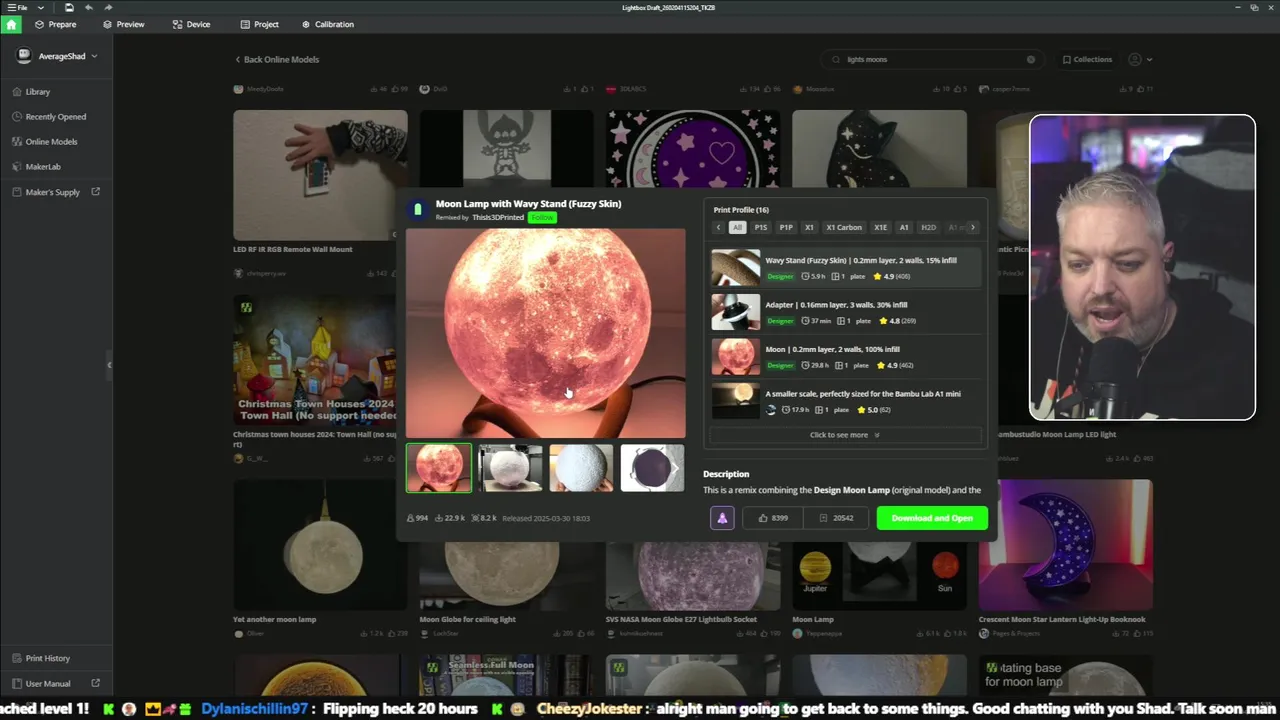
Task: Click the Redo arrow icon
Action: [x=108, y=7]
